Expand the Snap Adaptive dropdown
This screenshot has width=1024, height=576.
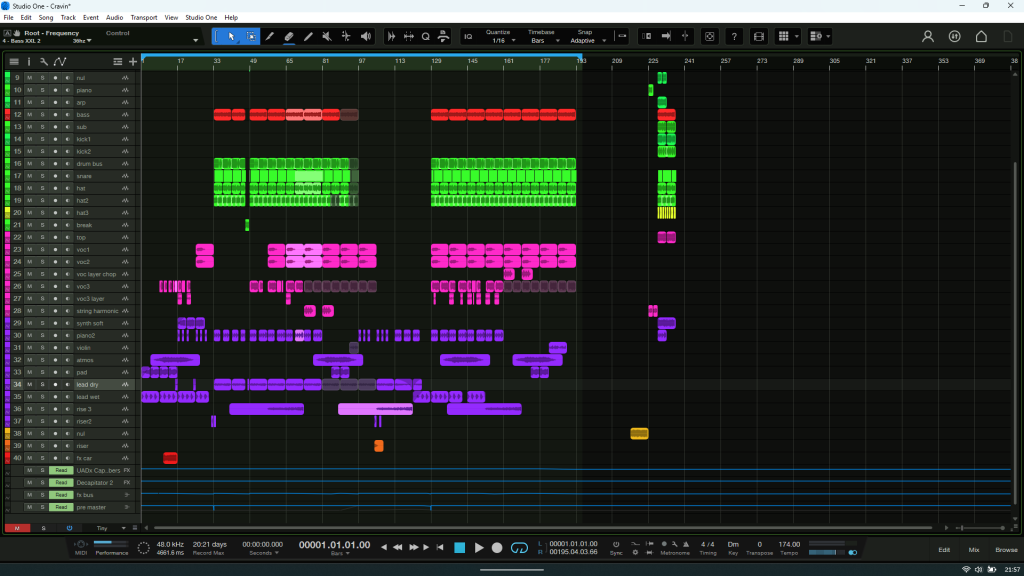pyautogui.click(x=585, y=41)
